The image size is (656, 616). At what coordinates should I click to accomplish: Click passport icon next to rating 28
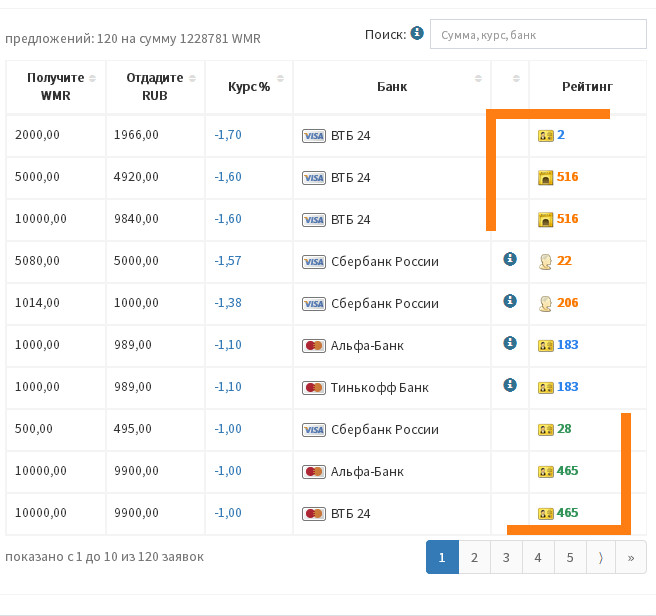tap(546, 430)
